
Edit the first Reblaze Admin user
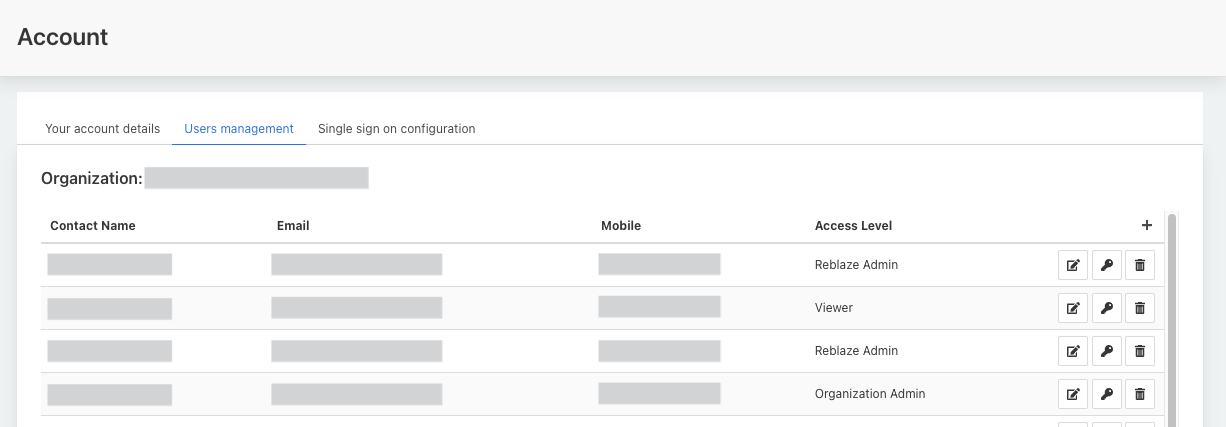(x=1073, y=265)
